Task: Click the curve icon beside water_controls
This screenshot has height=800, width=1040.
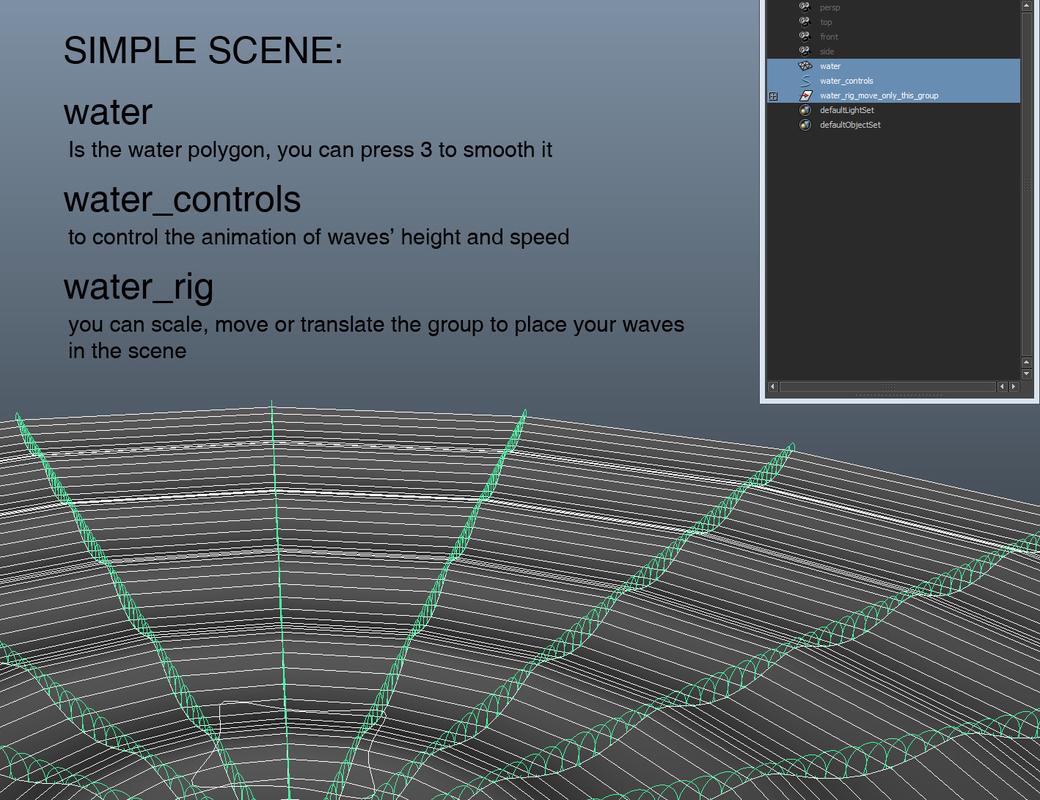Action: (804, 80)
